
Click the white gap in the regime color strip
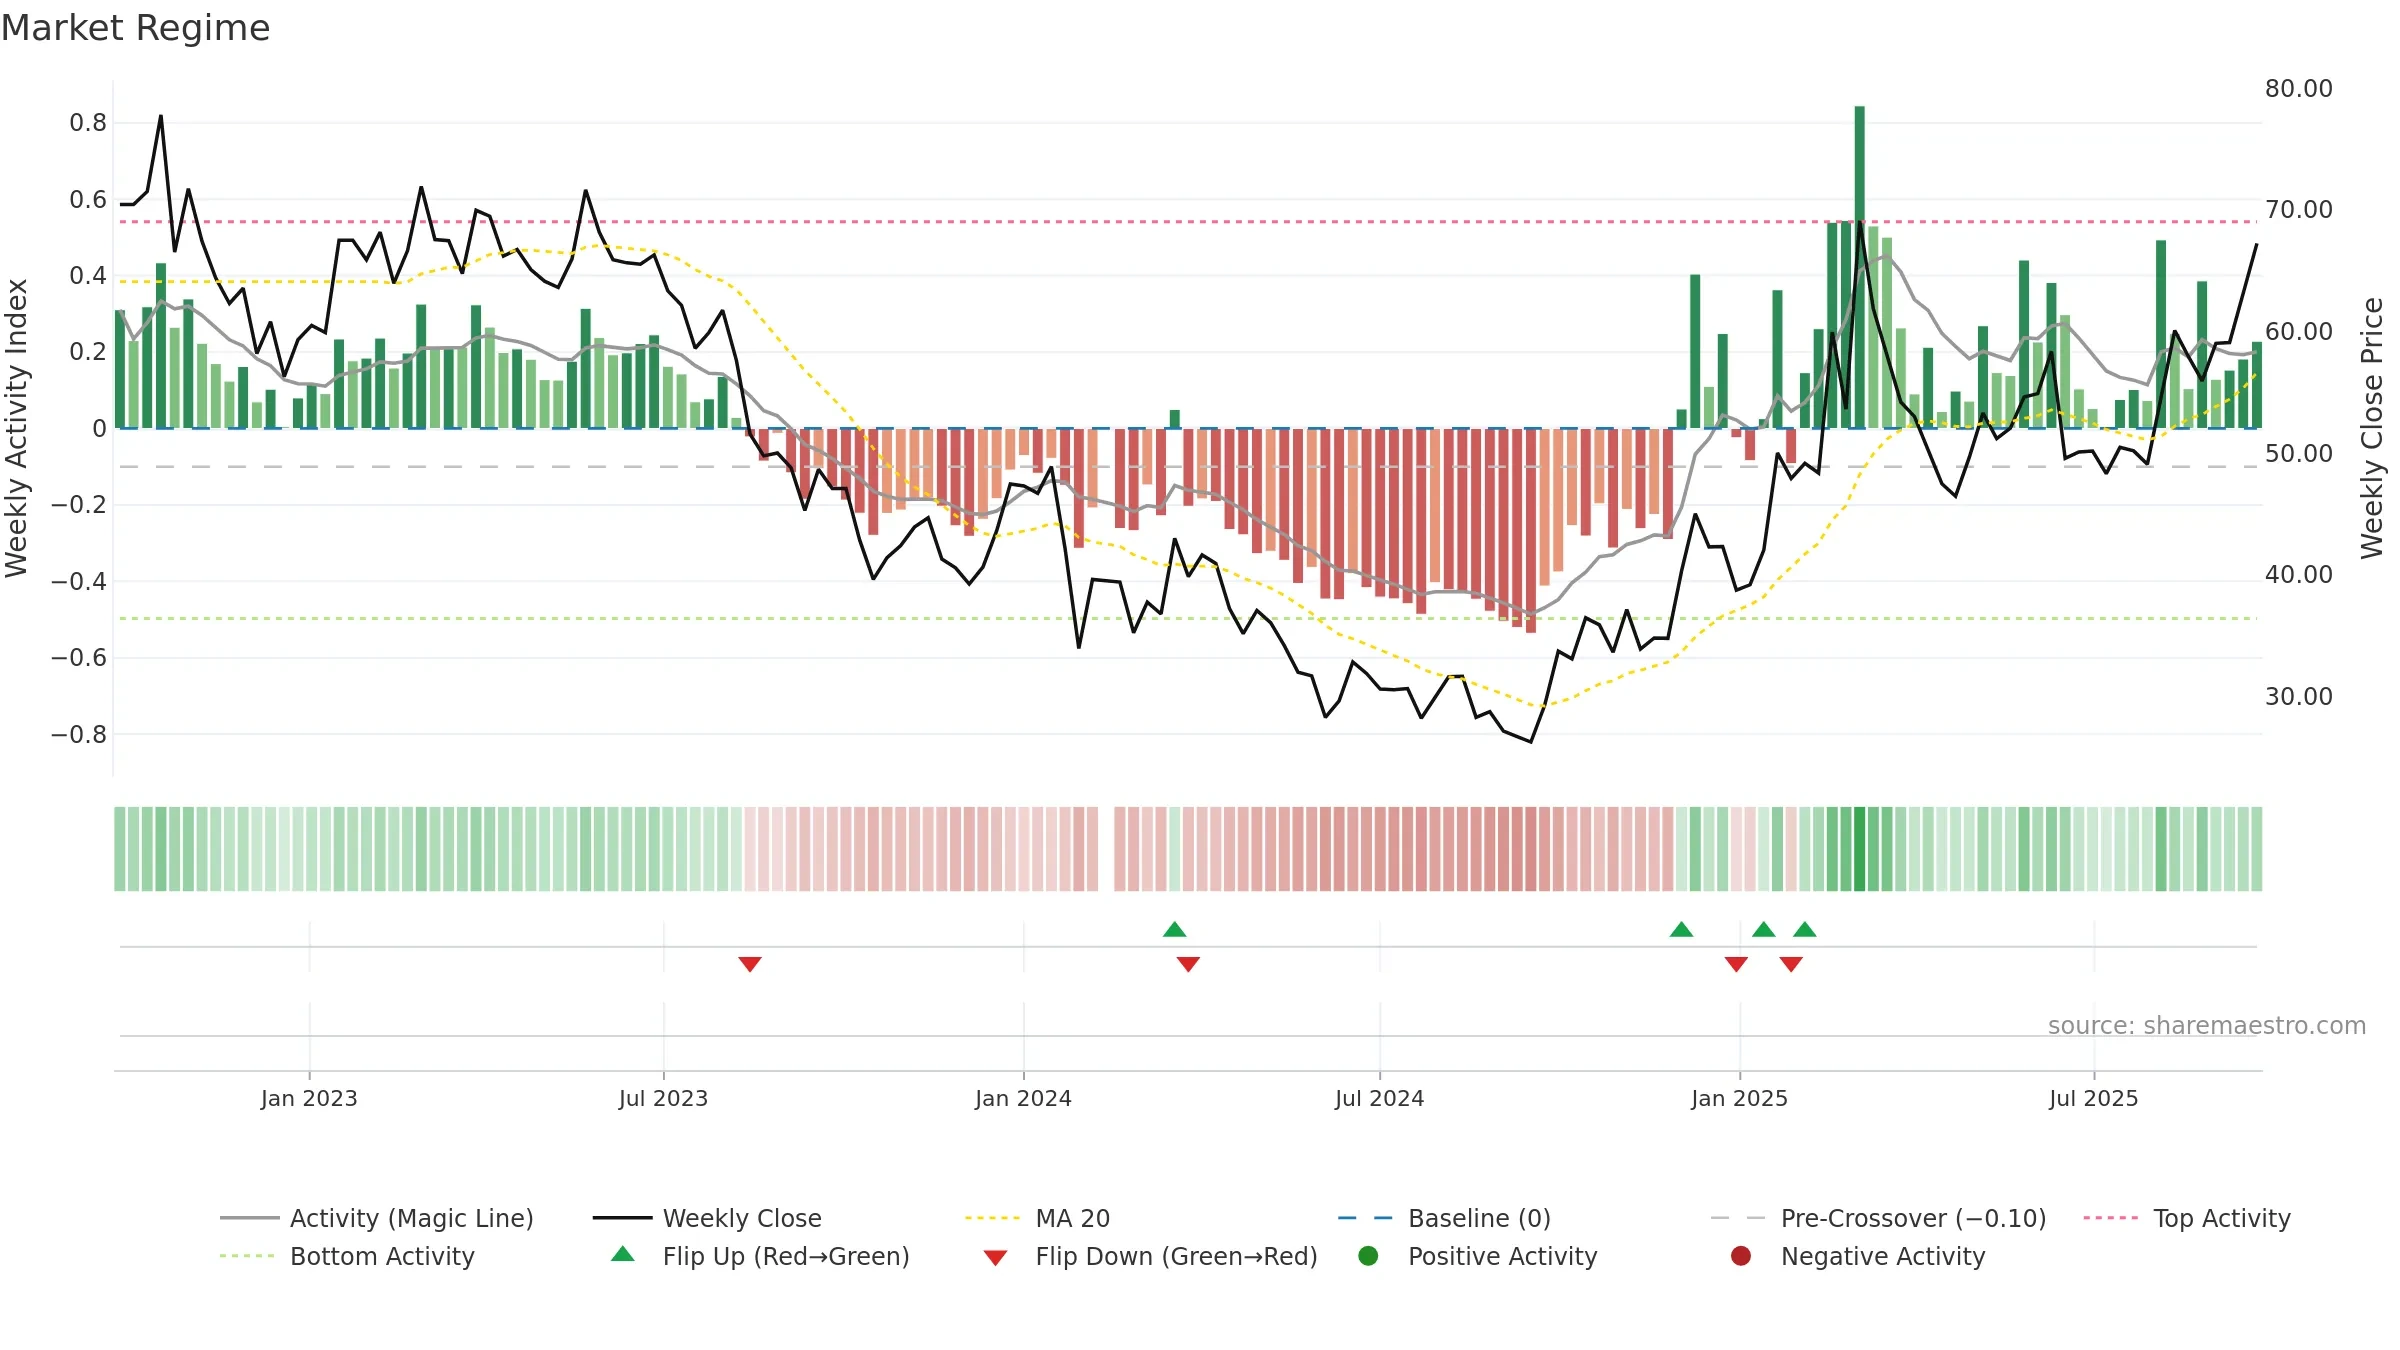1106,849
